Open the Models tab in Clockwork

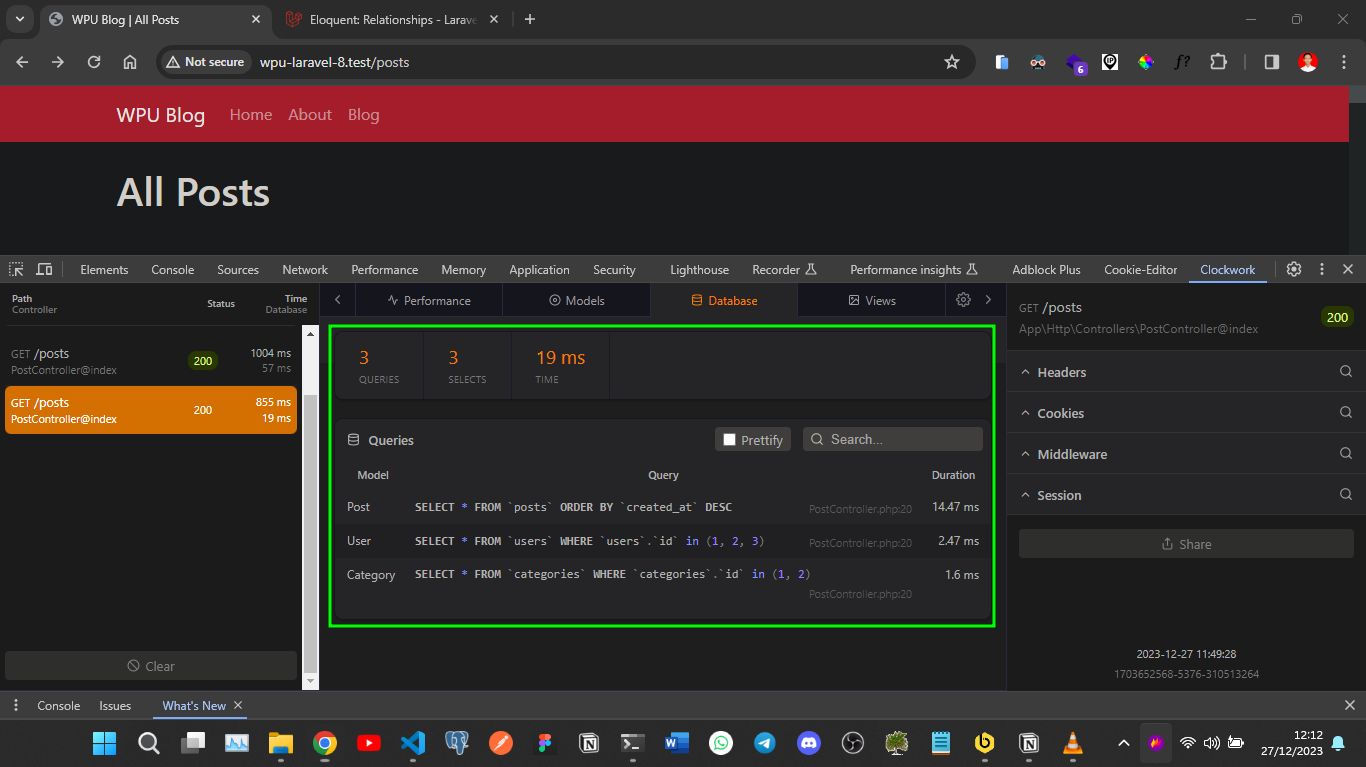[576, 300]
